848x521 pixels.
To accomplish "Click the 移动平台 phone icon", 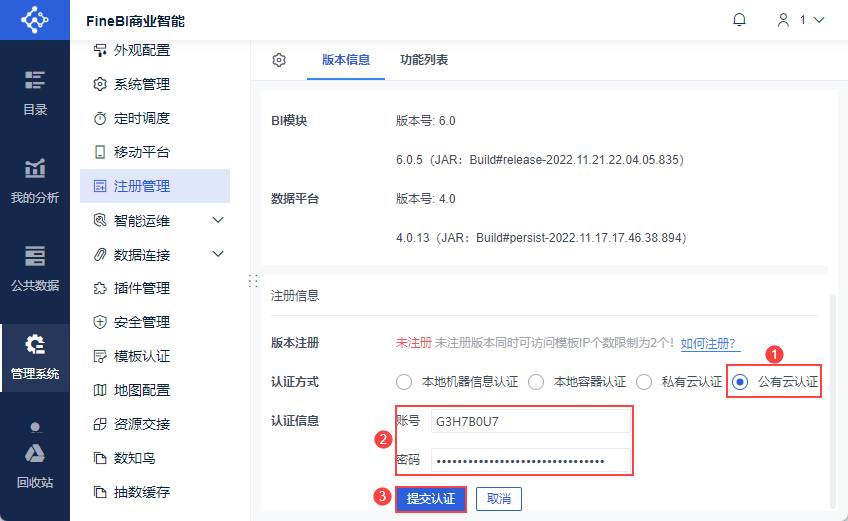I will click(x=100, y=152).
